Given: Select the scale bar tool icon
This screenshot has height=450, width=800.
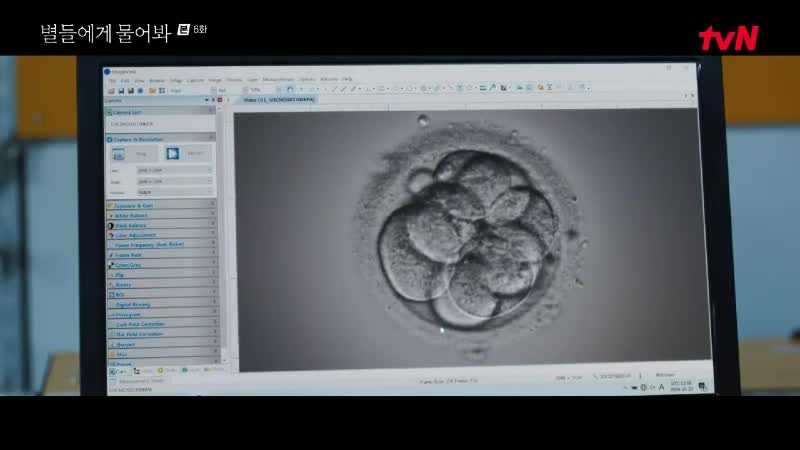Looking at the screenshot, I should [483, 88].
